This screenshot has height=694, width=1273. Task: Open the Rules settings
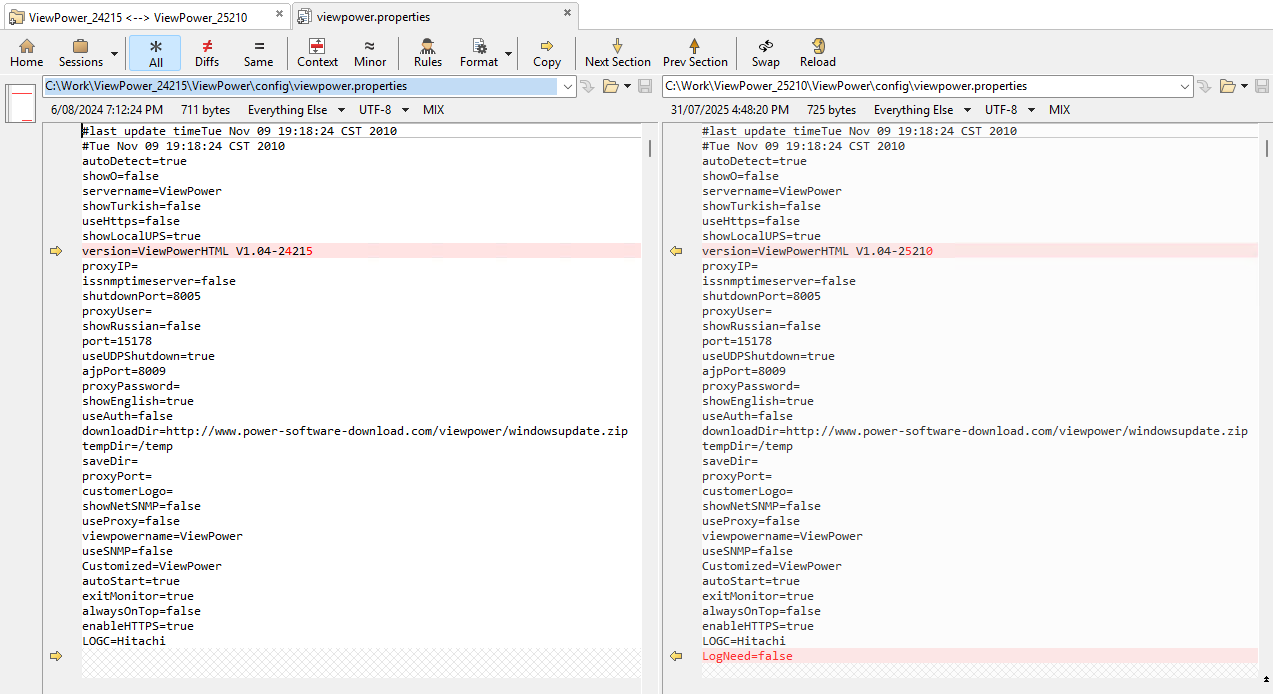(x=428, y=53)
